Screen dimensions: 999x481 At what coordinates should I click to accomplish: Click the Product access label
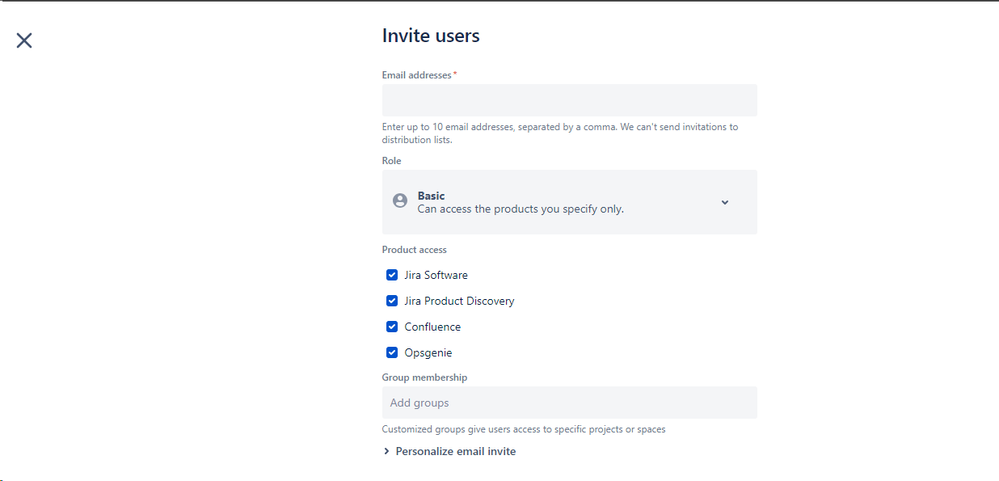coord(414,250)
